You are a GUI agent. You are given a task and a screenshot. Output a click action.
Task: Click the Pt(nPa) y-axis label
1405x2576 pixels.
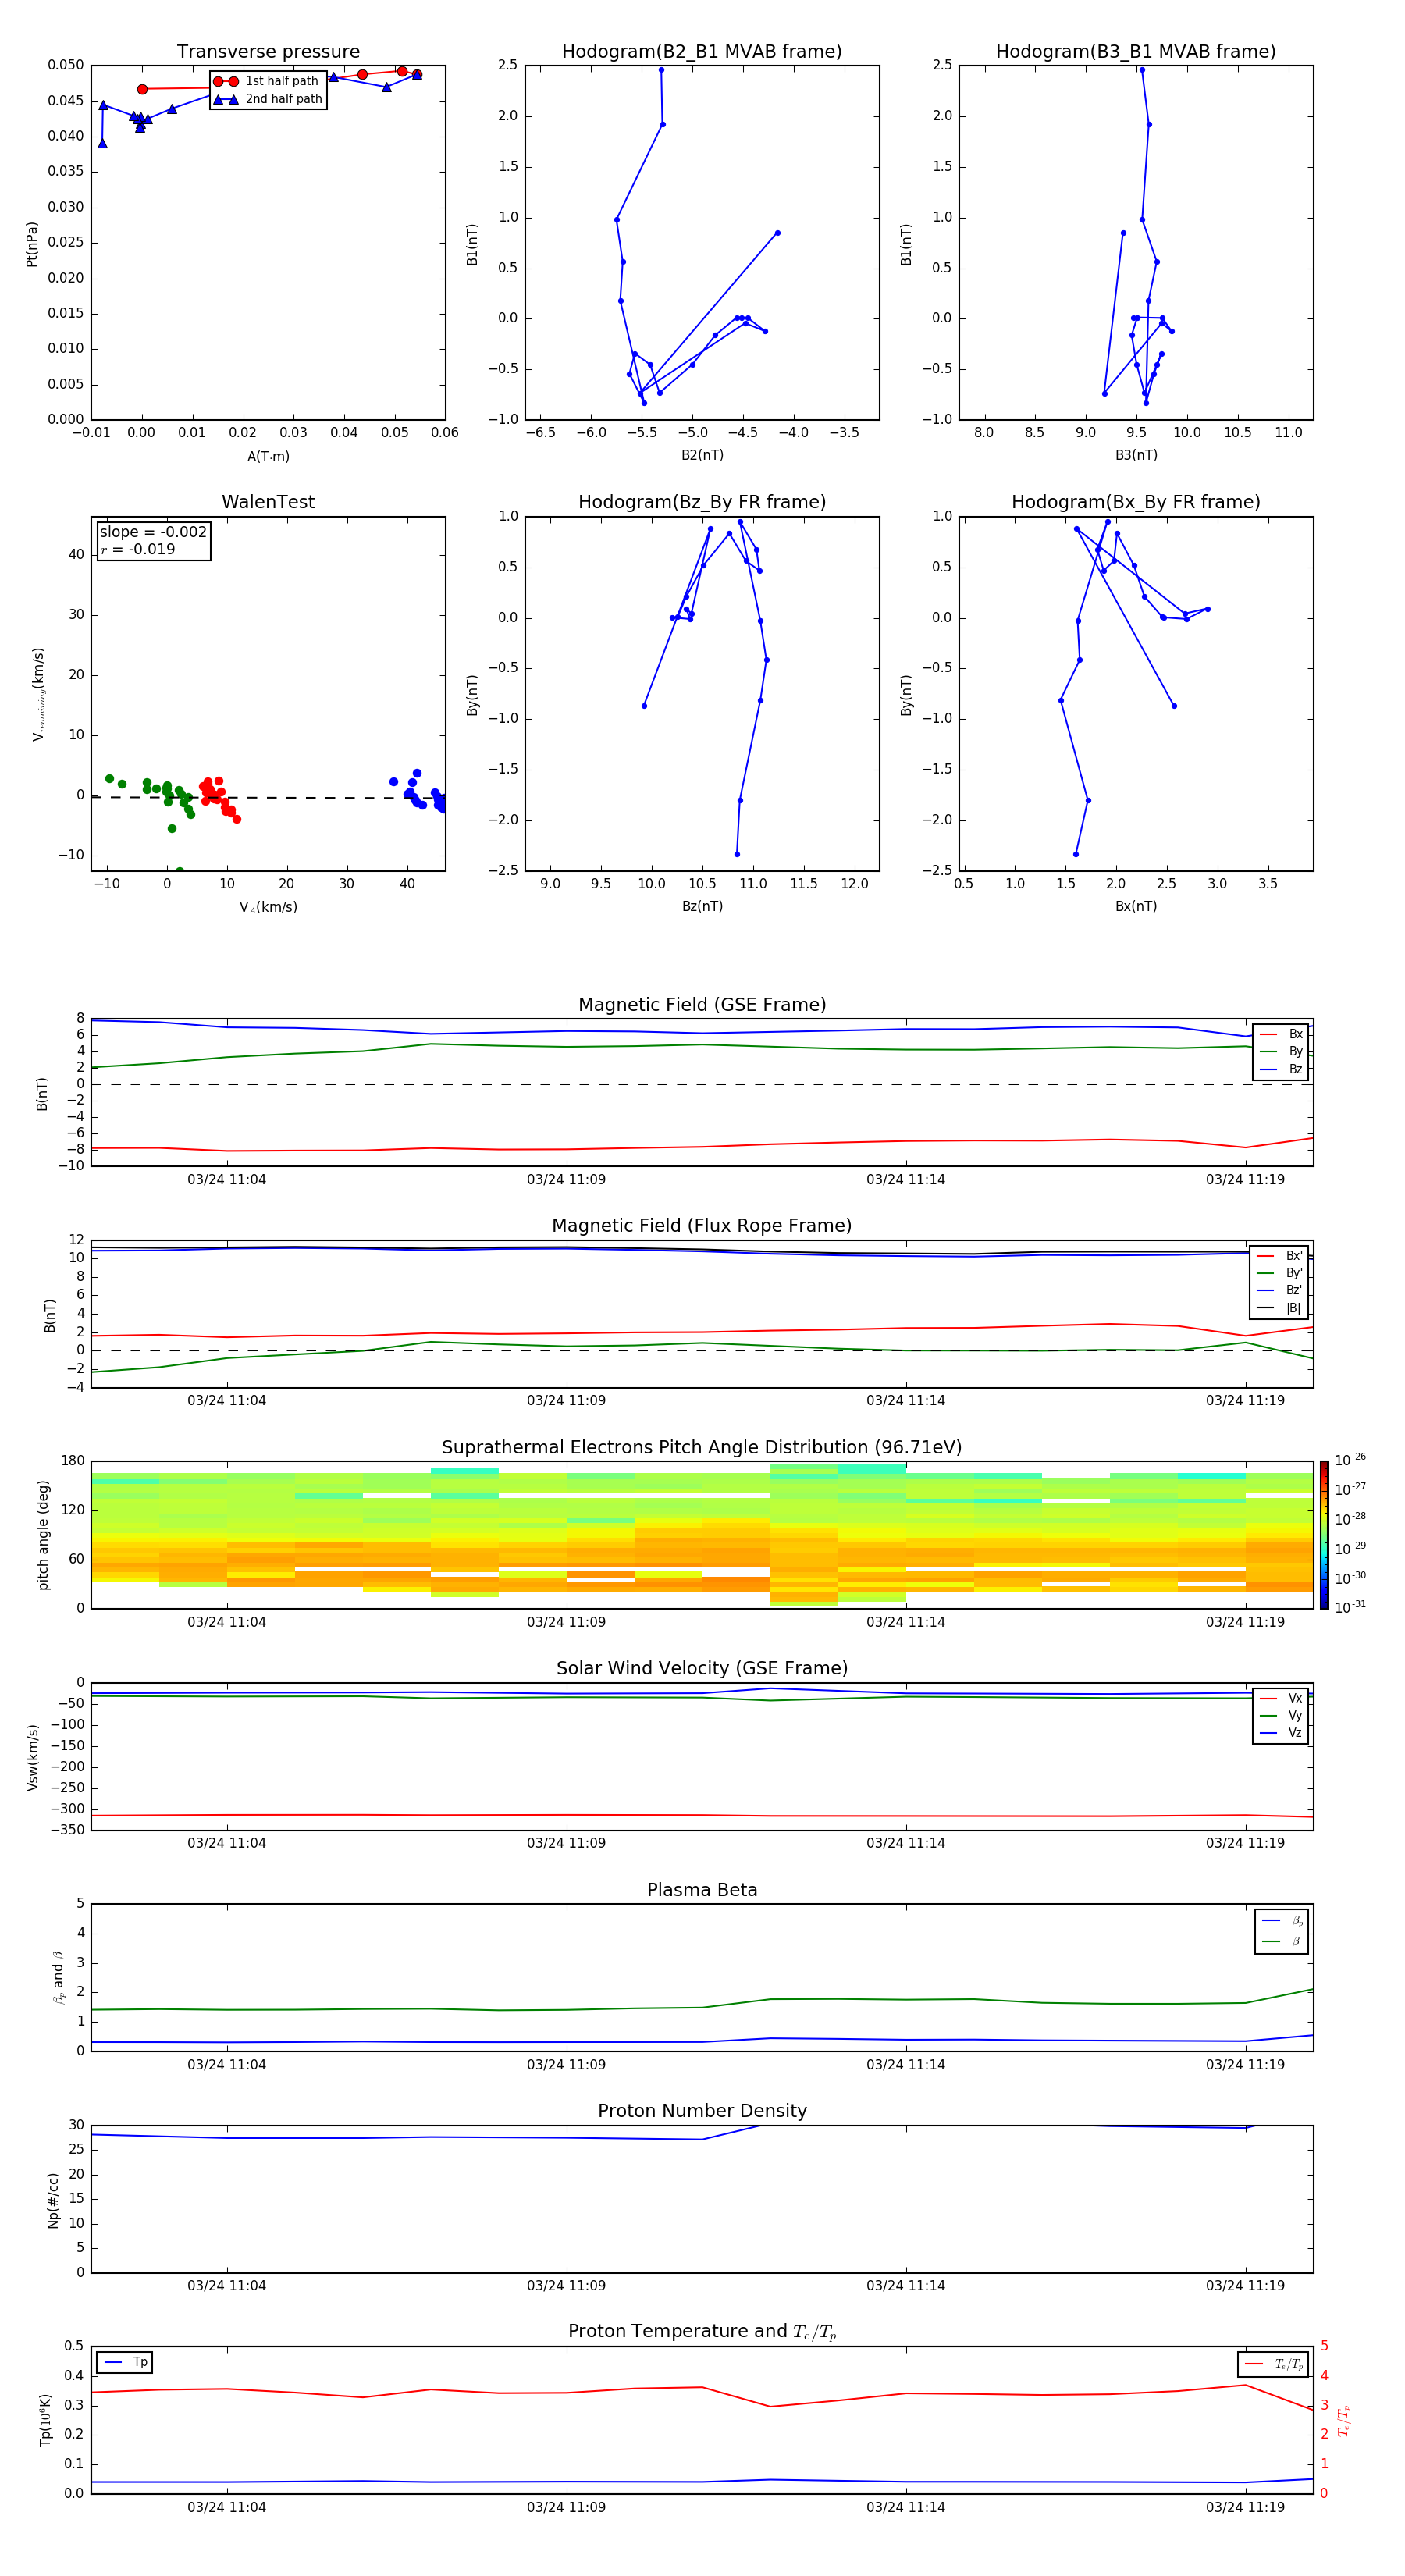32,243
